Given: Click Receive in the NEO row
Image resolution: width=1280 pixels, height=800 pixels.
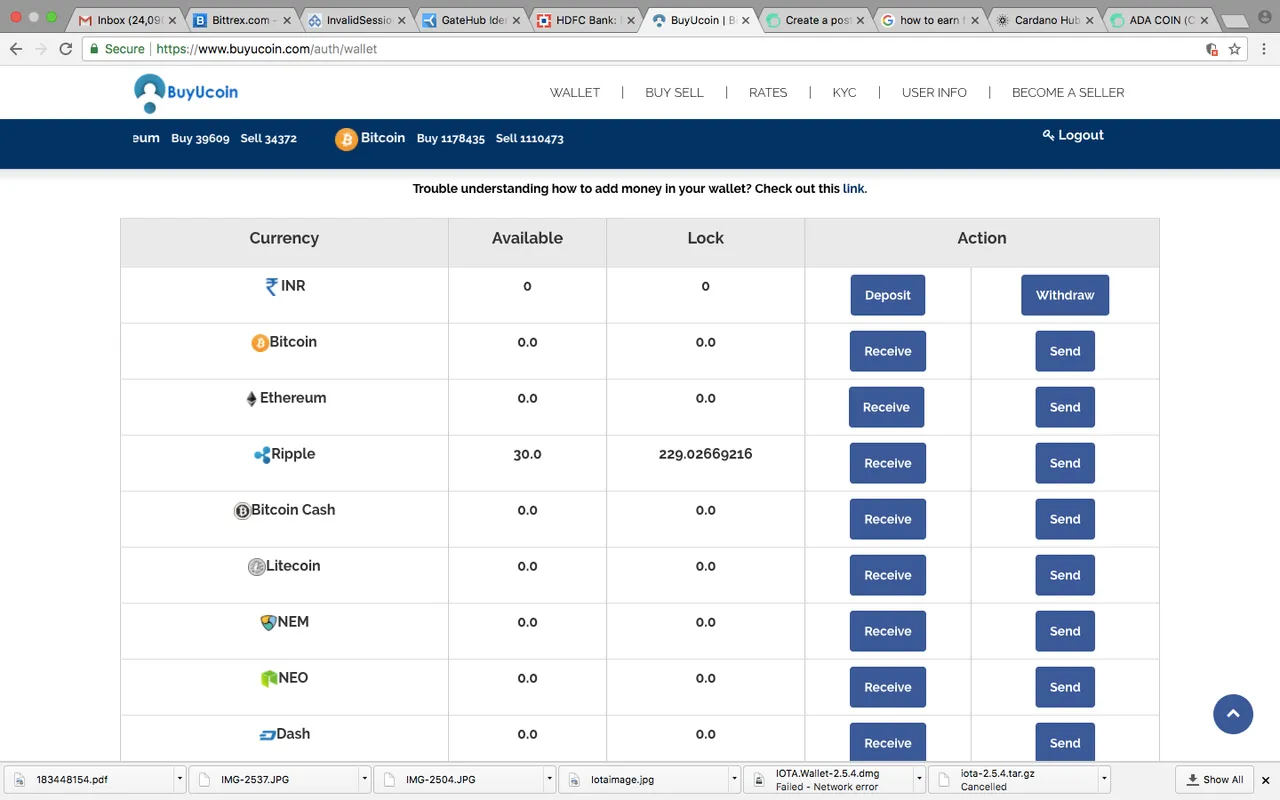Looking at the screenshot, I should 888,687.
